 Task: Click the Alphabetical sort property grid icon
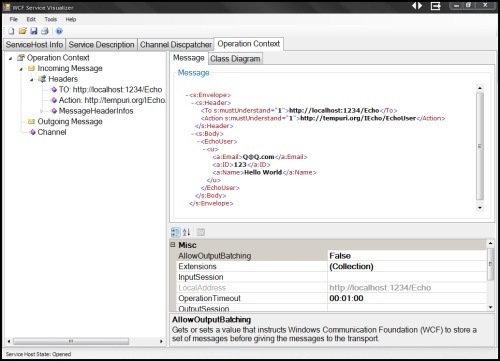click(x=186, y=232)
